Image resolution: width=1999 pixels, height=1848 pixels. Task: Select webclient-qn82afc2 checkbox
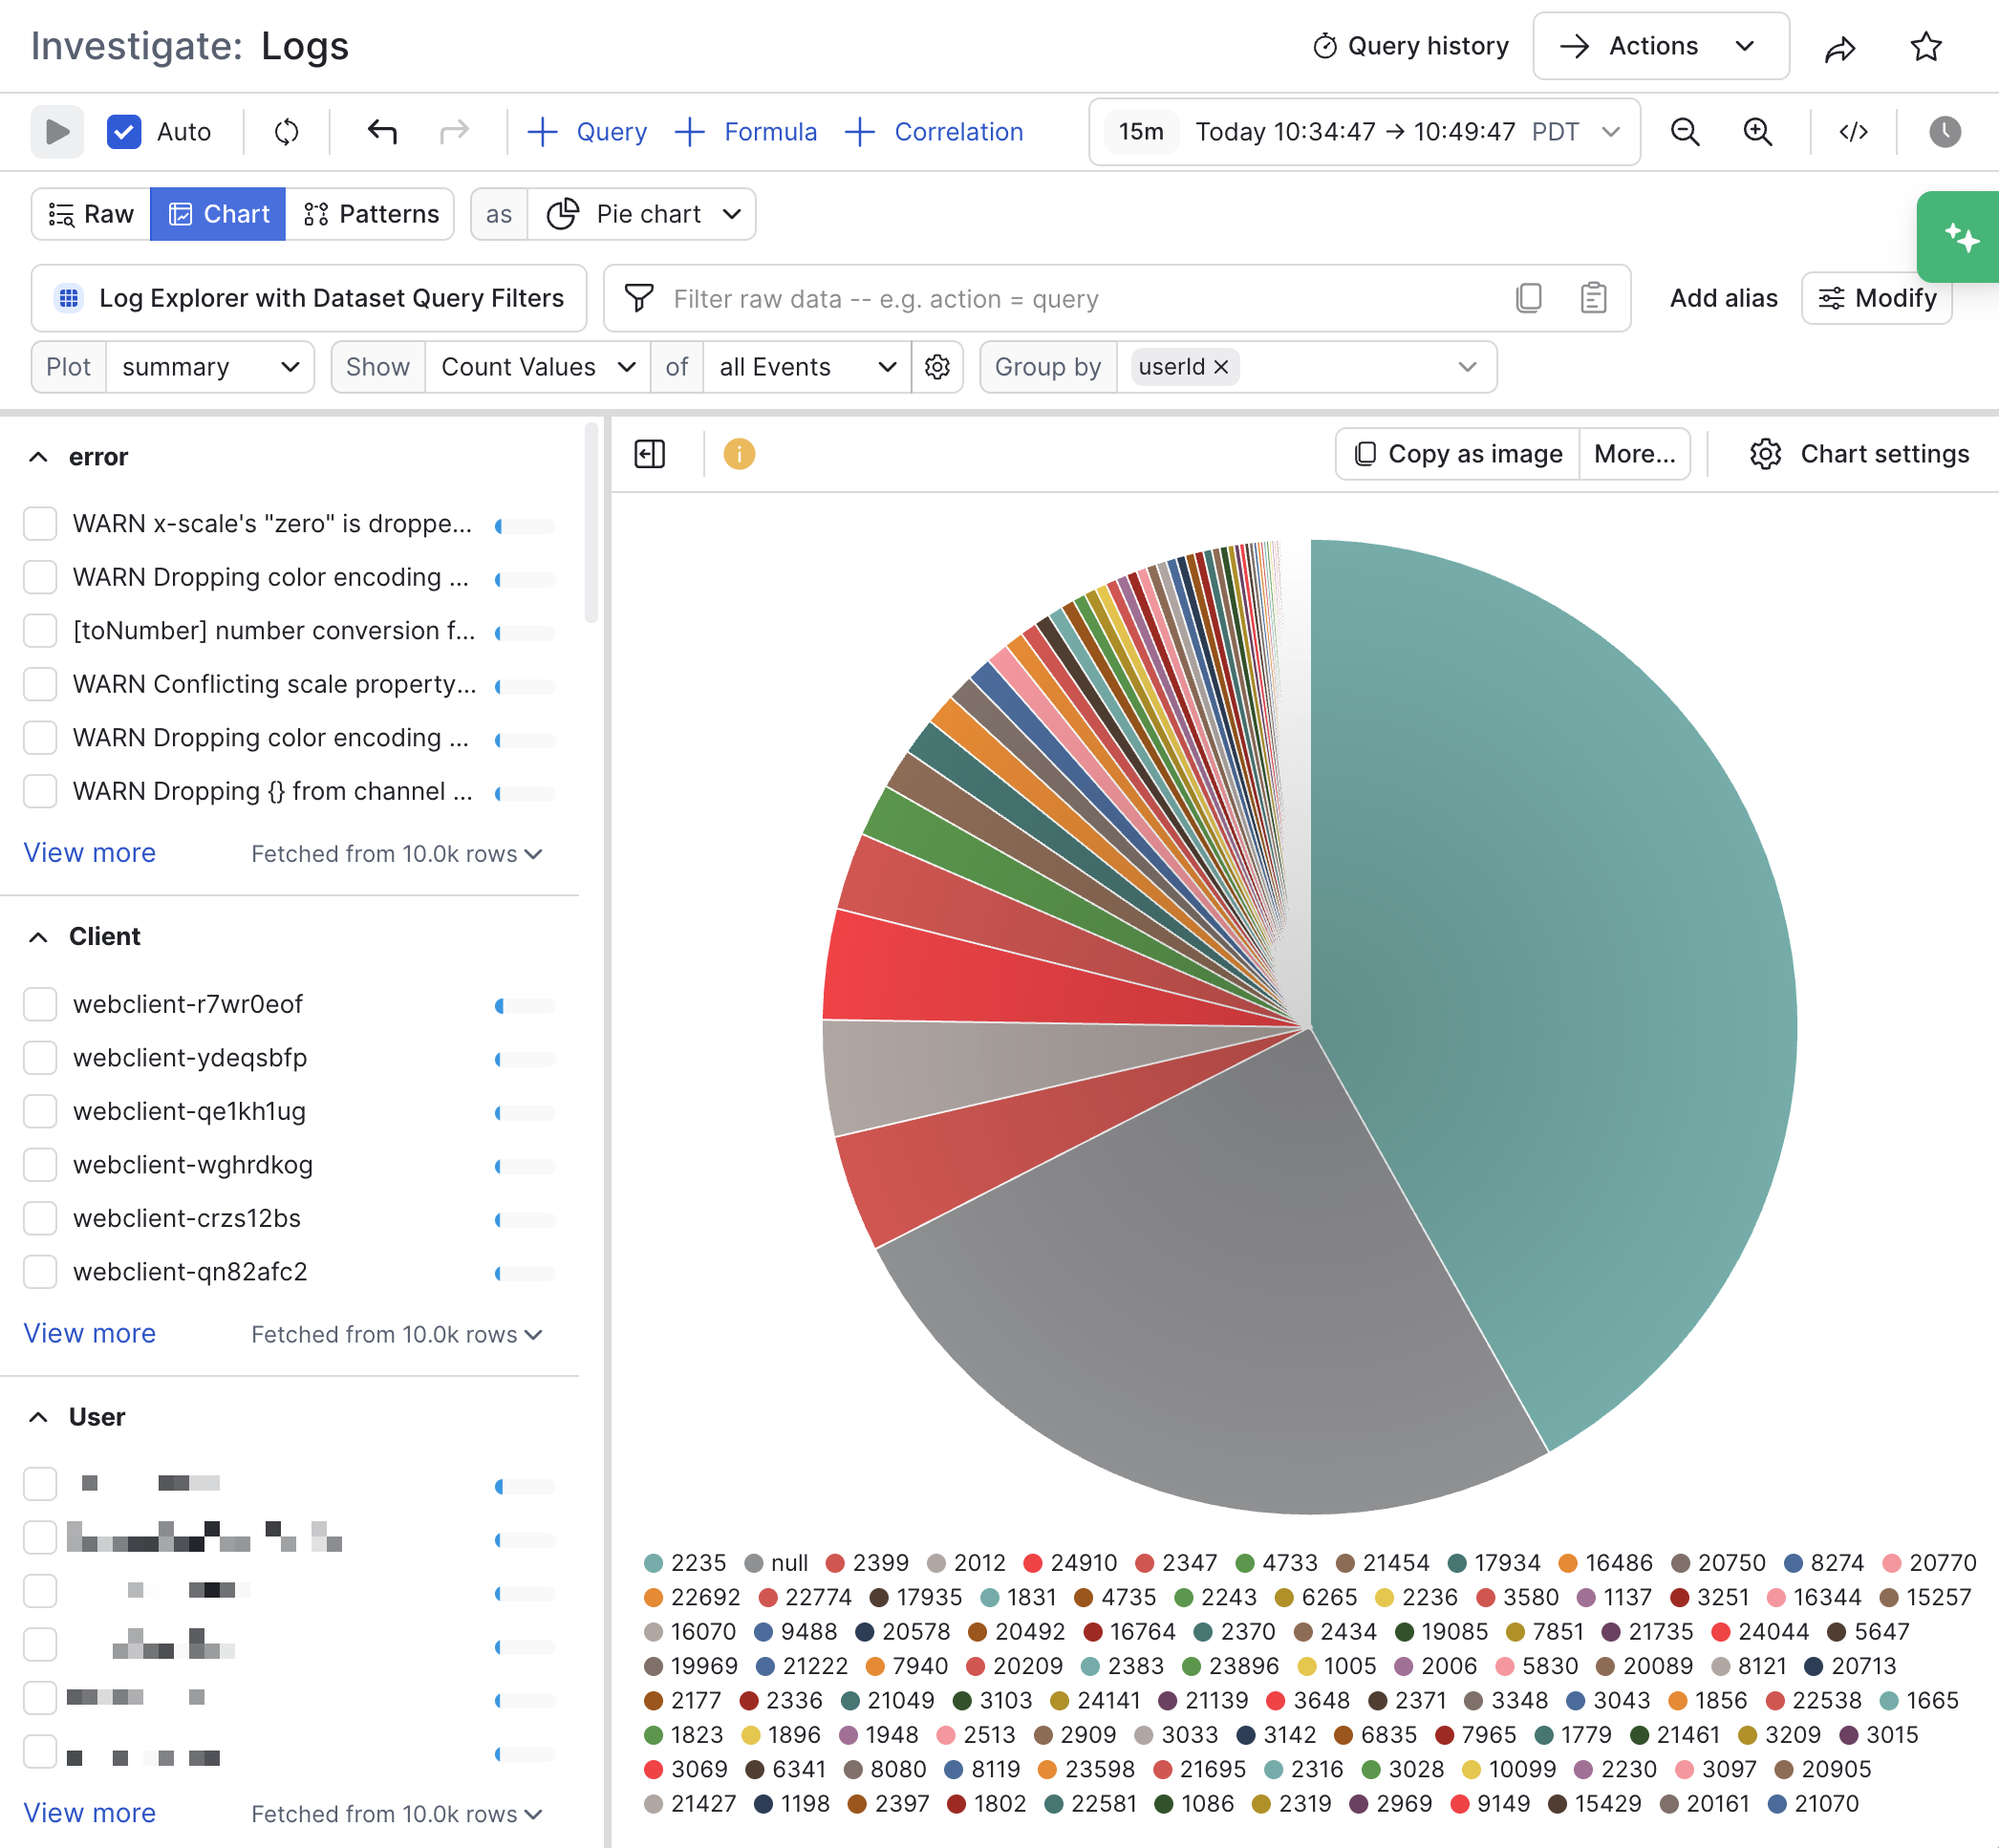coord(40,1271)
